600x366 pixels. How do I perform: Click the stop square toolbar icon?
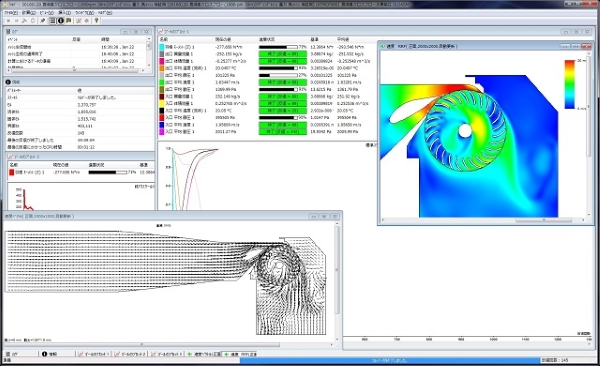(x=8, y=21)
